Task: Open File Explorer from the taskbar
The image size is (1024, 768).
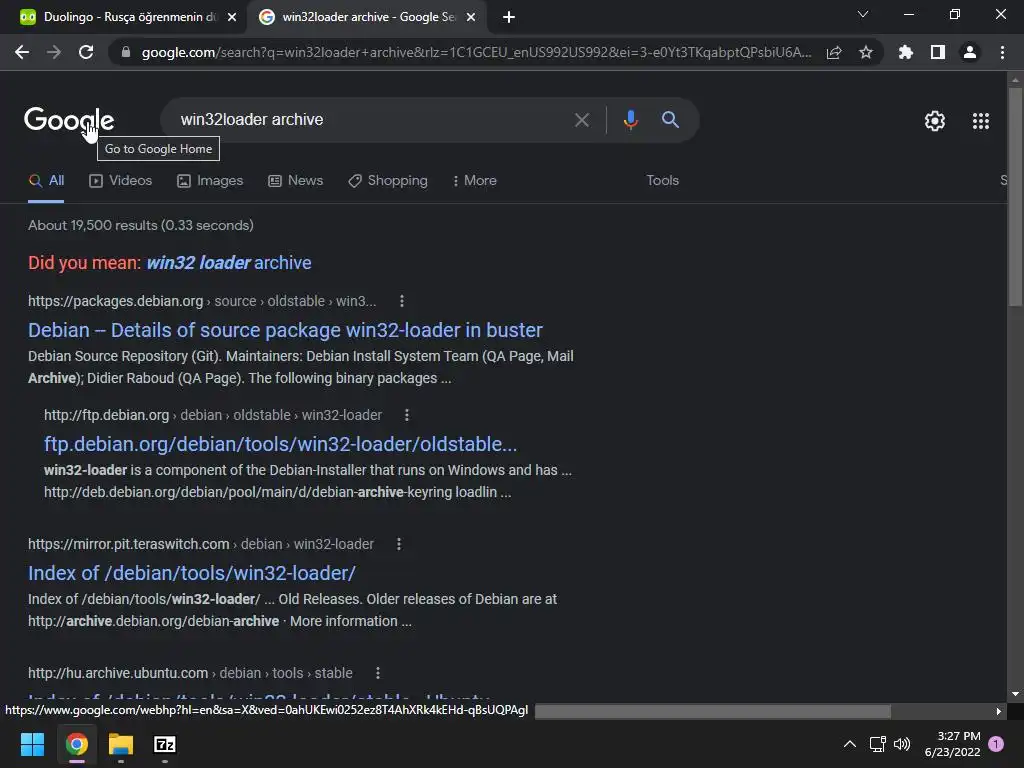Action: [x=121, y=744]
